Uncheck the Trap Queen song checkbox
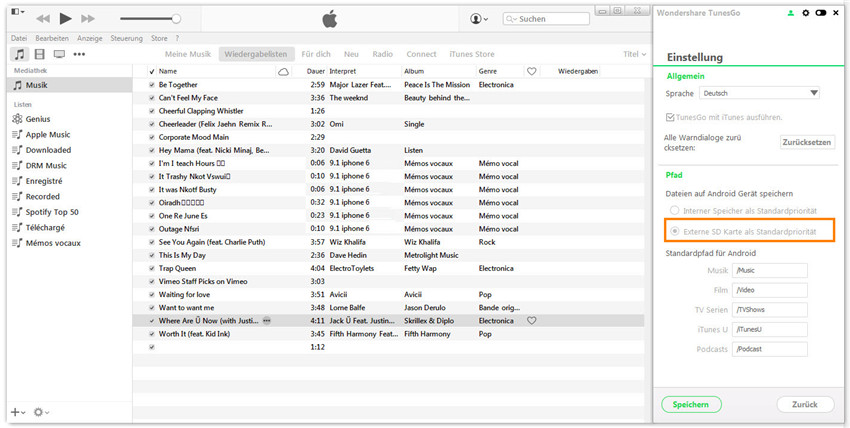The image size is (850, 428). coord(152,269)
